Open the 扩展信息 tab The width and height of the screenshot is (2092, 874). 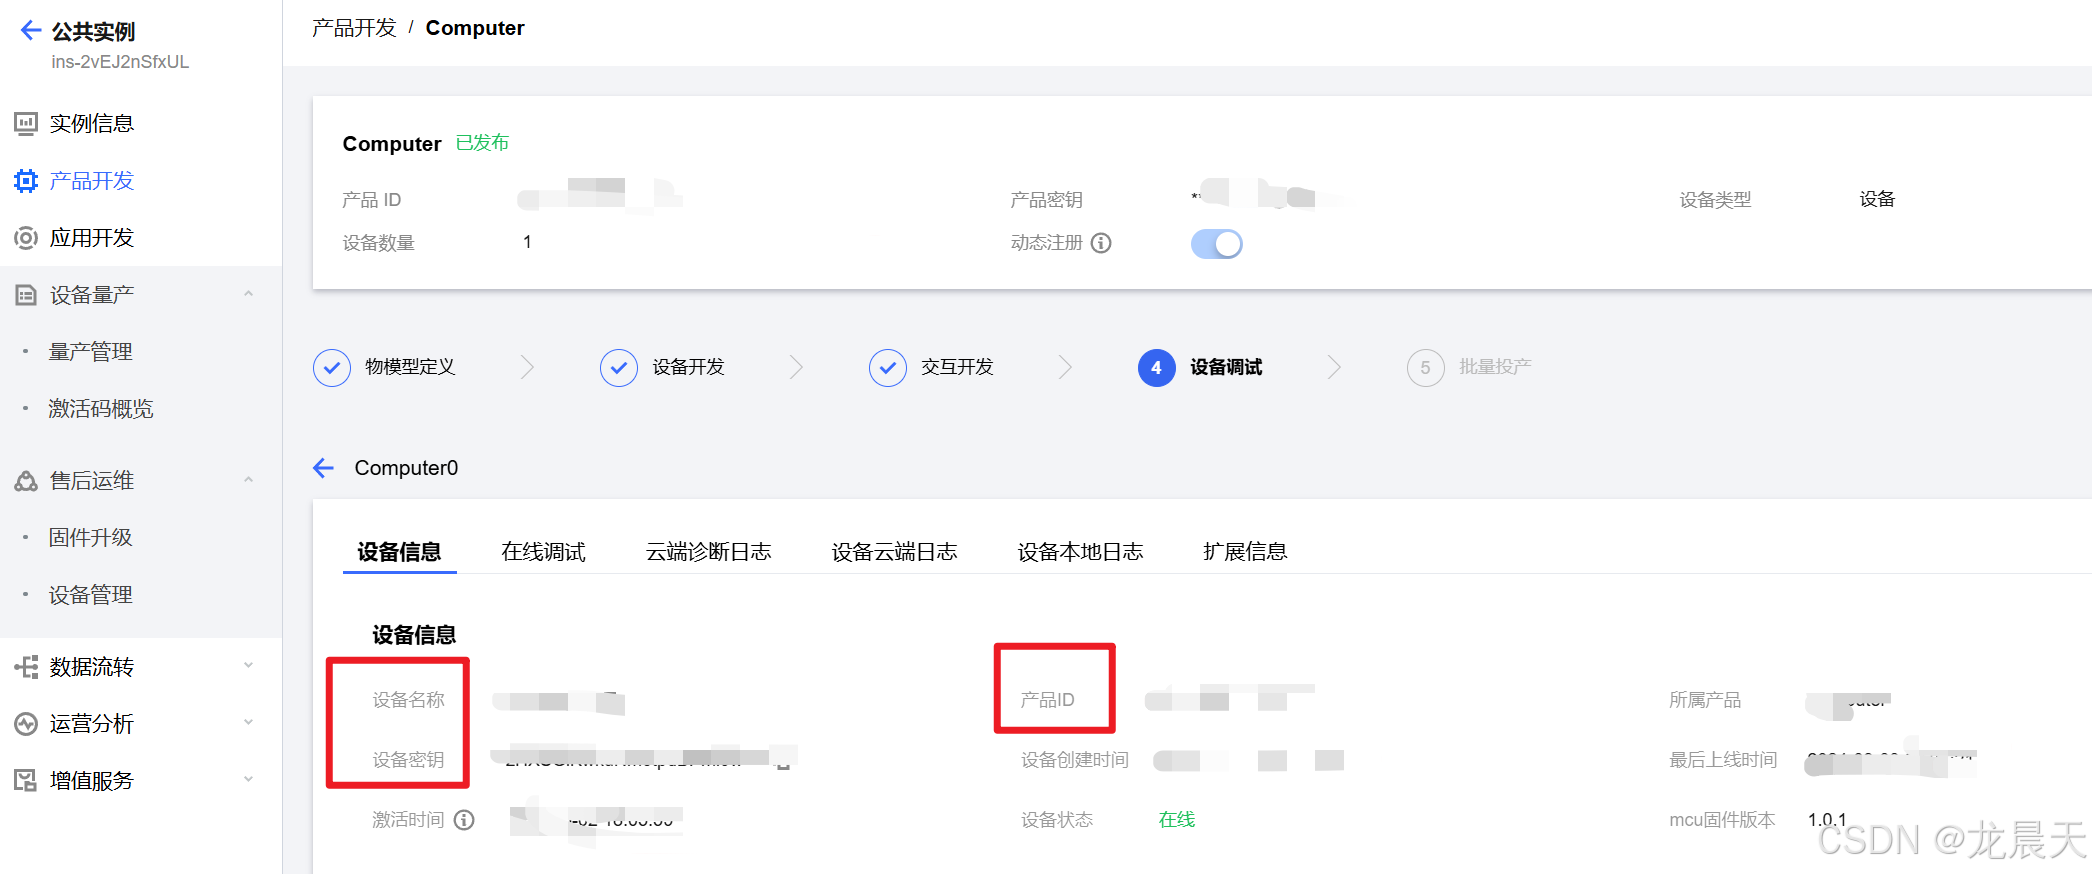pos(1246,552)
